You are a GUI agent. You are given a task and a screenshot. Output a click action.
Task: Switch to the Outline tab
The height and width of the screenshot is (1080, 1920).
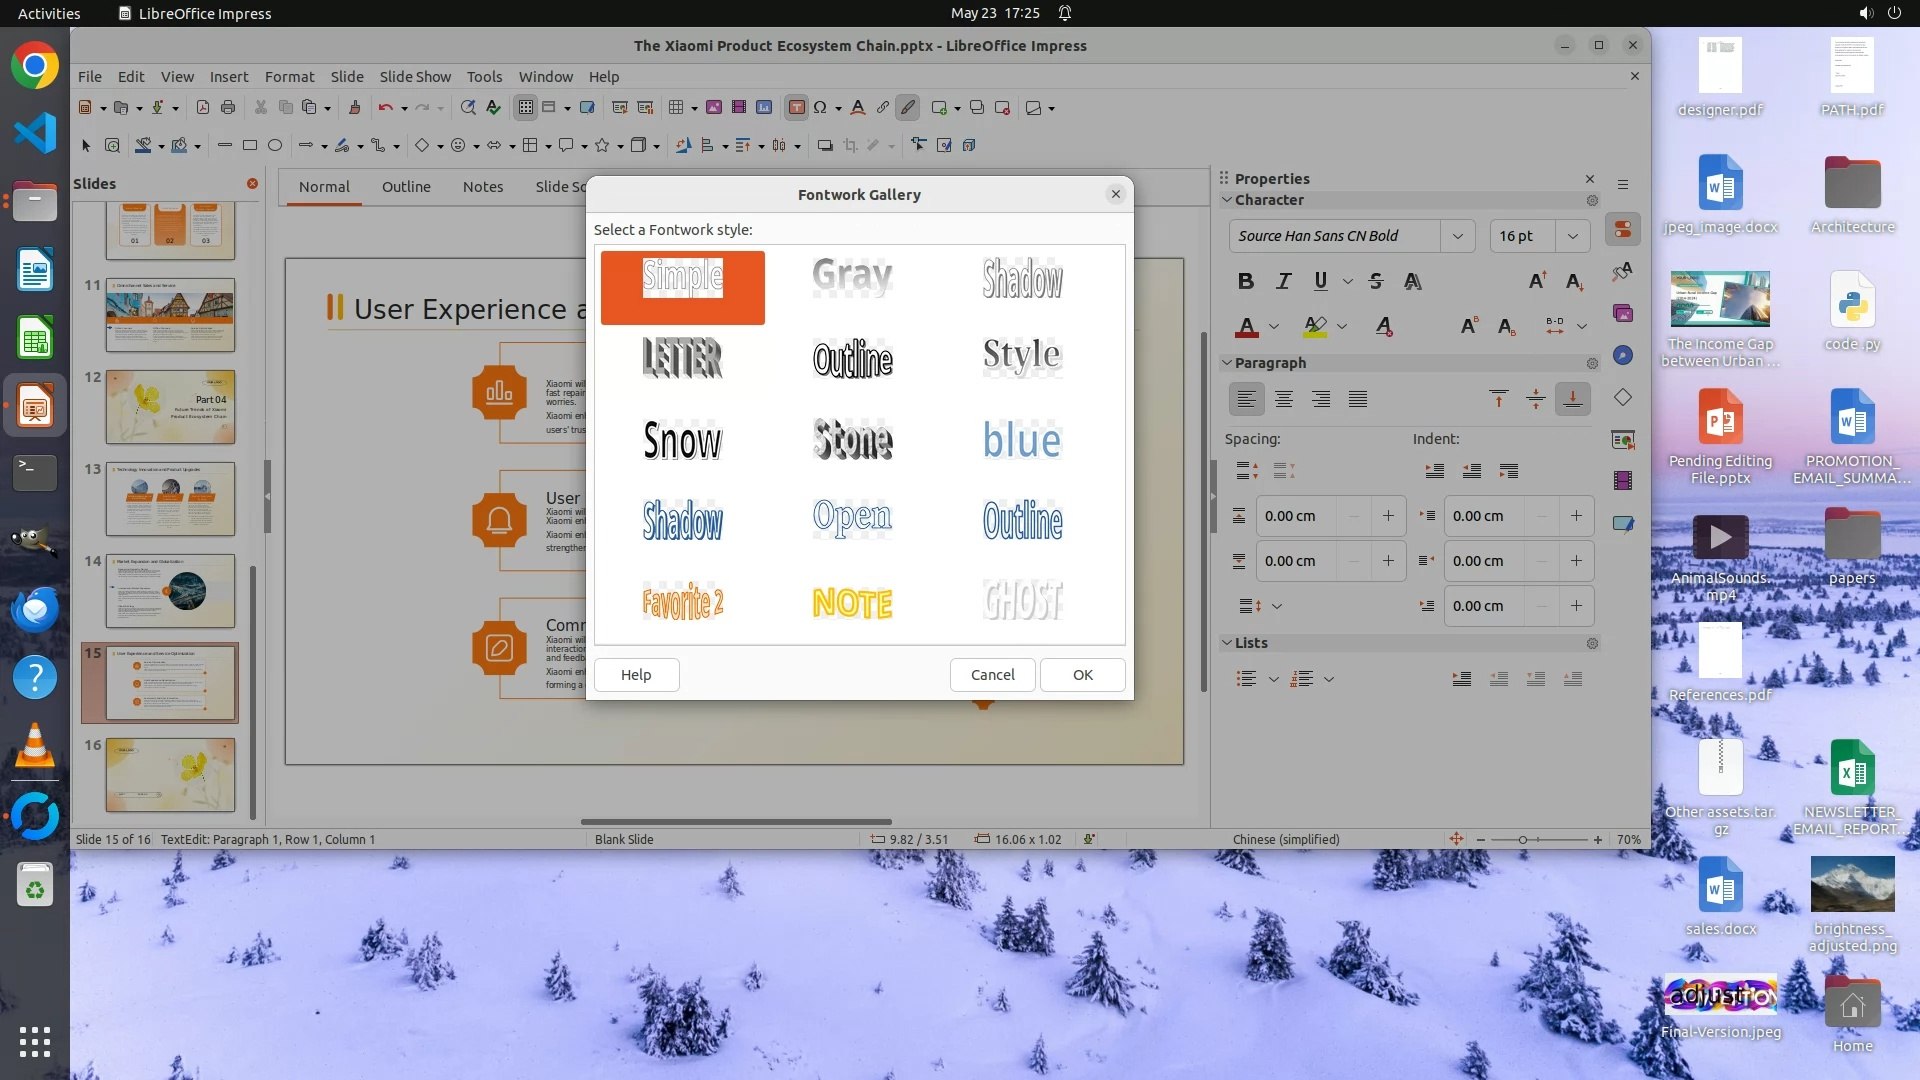pos(406,187)
